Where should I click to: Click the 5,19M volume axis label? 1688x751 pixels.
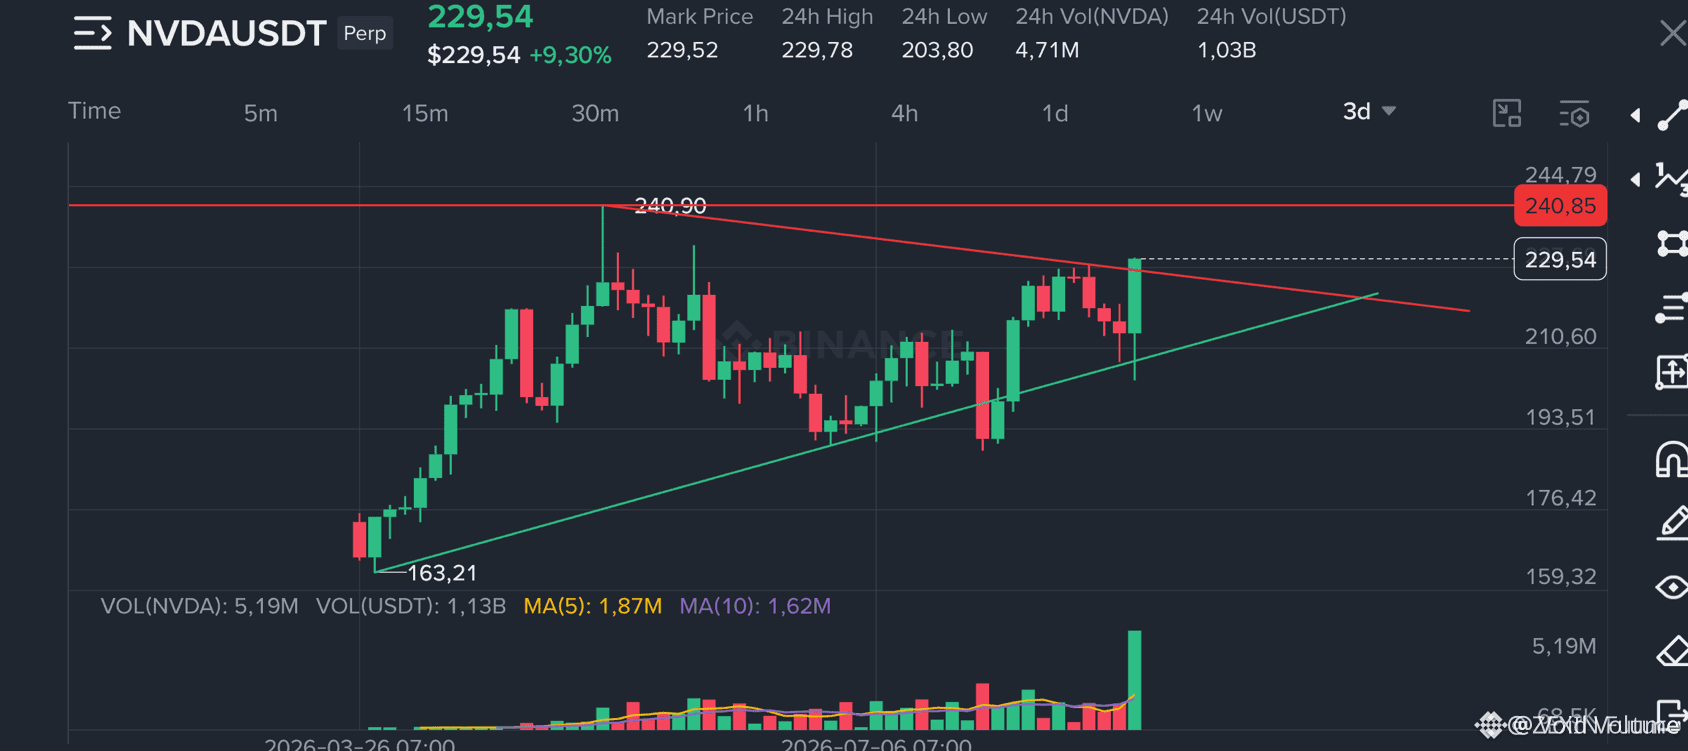tap(1564, 646)
